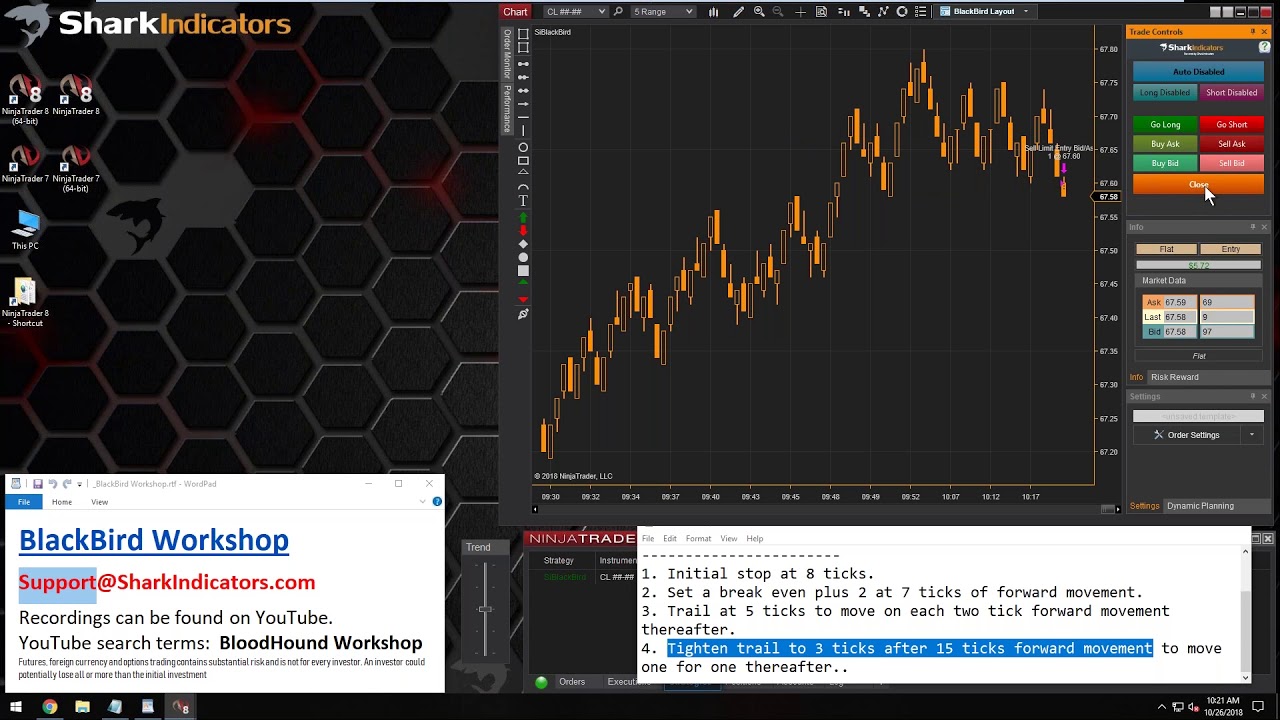Select the crosshair cursor icon
The width and height of the screenshot is (1280, 720).
click(x=800, y=12)
